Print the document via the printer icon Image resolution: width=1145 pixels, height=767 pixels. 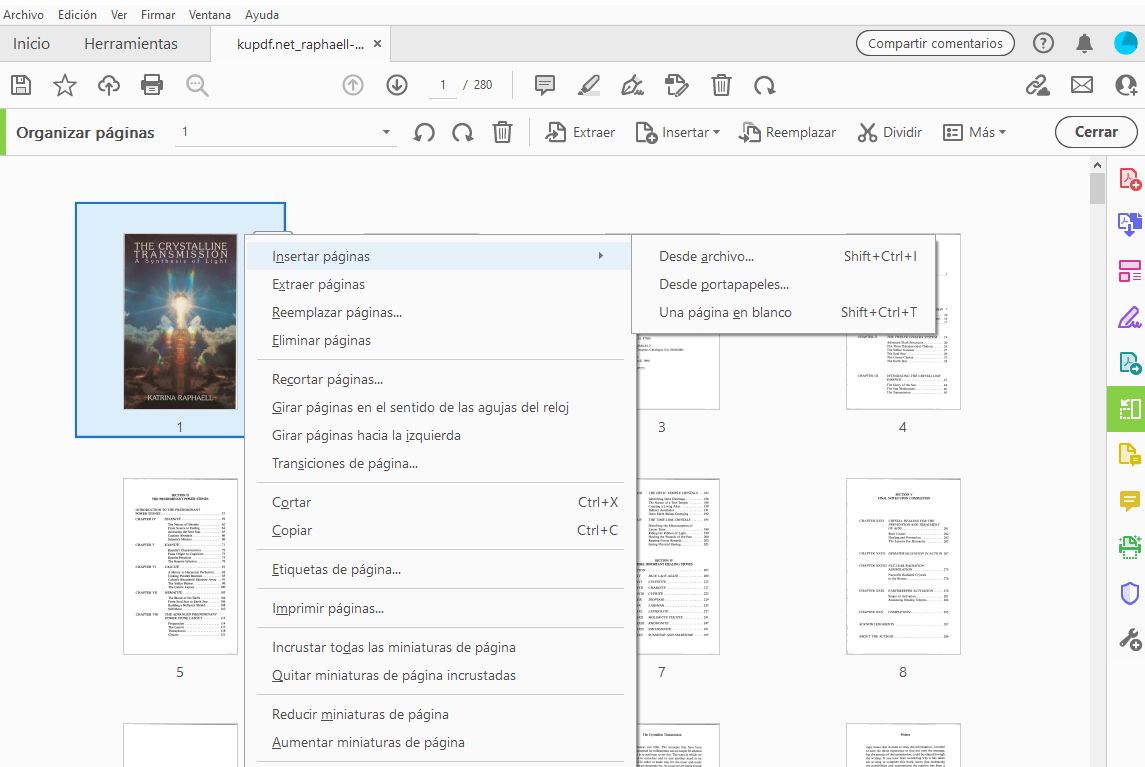click(x=152, y=85)
